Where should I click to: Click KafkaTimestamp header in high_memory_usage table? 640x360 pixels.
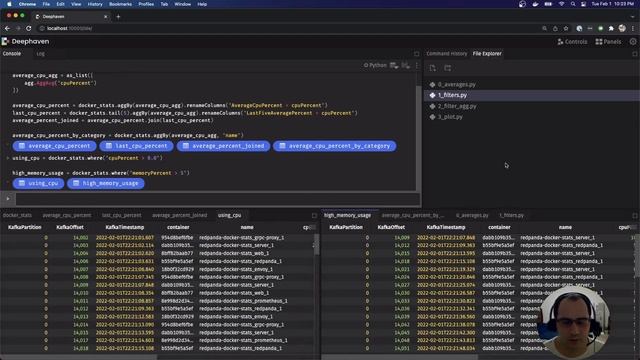(446, 227)
